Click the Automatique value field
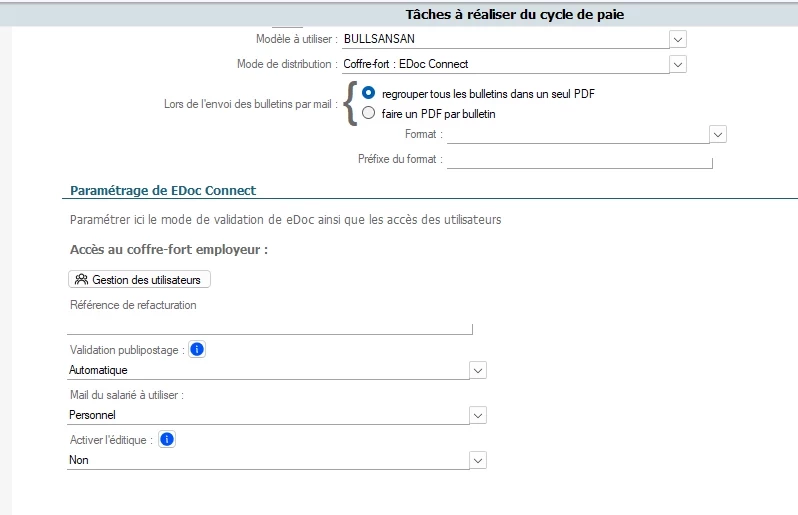The image size is (798, 515). click(267, 370)
